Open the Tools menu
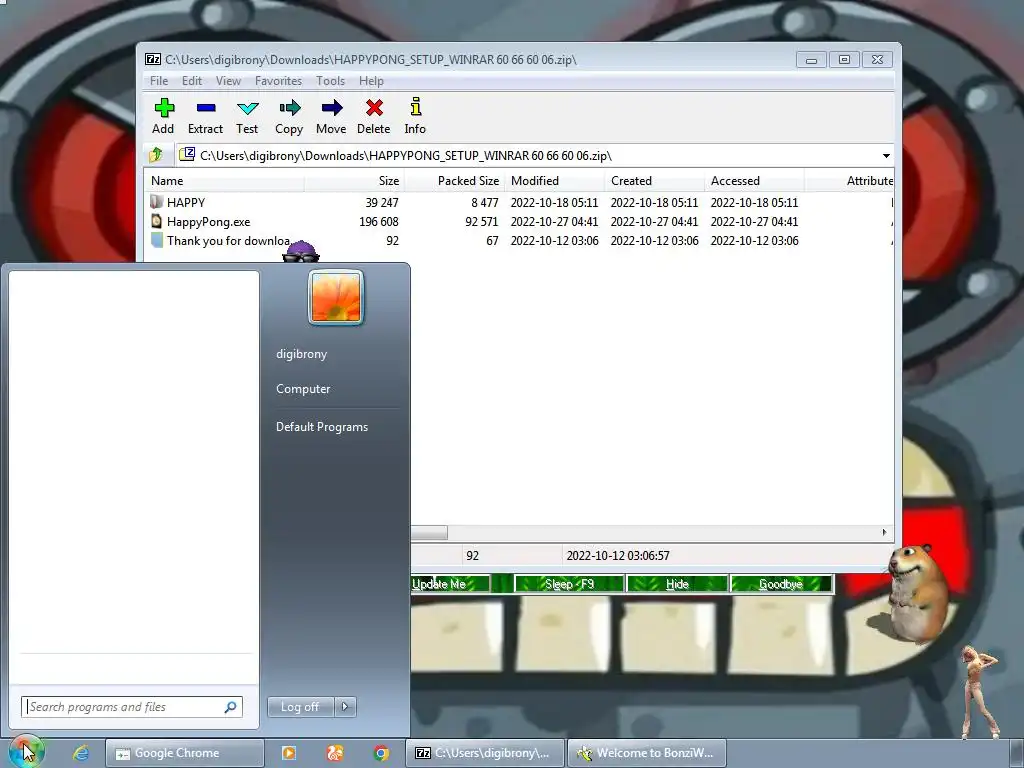This screenshot has height=768, width=1024. click(330, 81)
